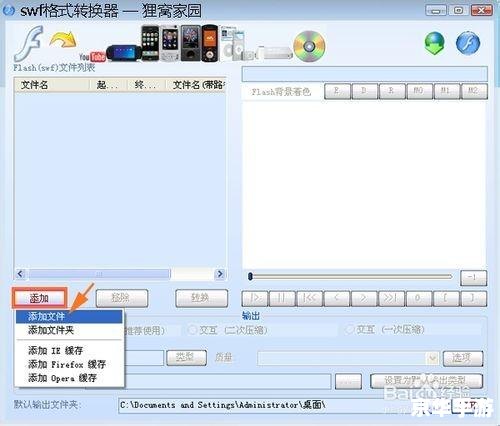Pick the silver slider phone icon

(x=170, y=43)
